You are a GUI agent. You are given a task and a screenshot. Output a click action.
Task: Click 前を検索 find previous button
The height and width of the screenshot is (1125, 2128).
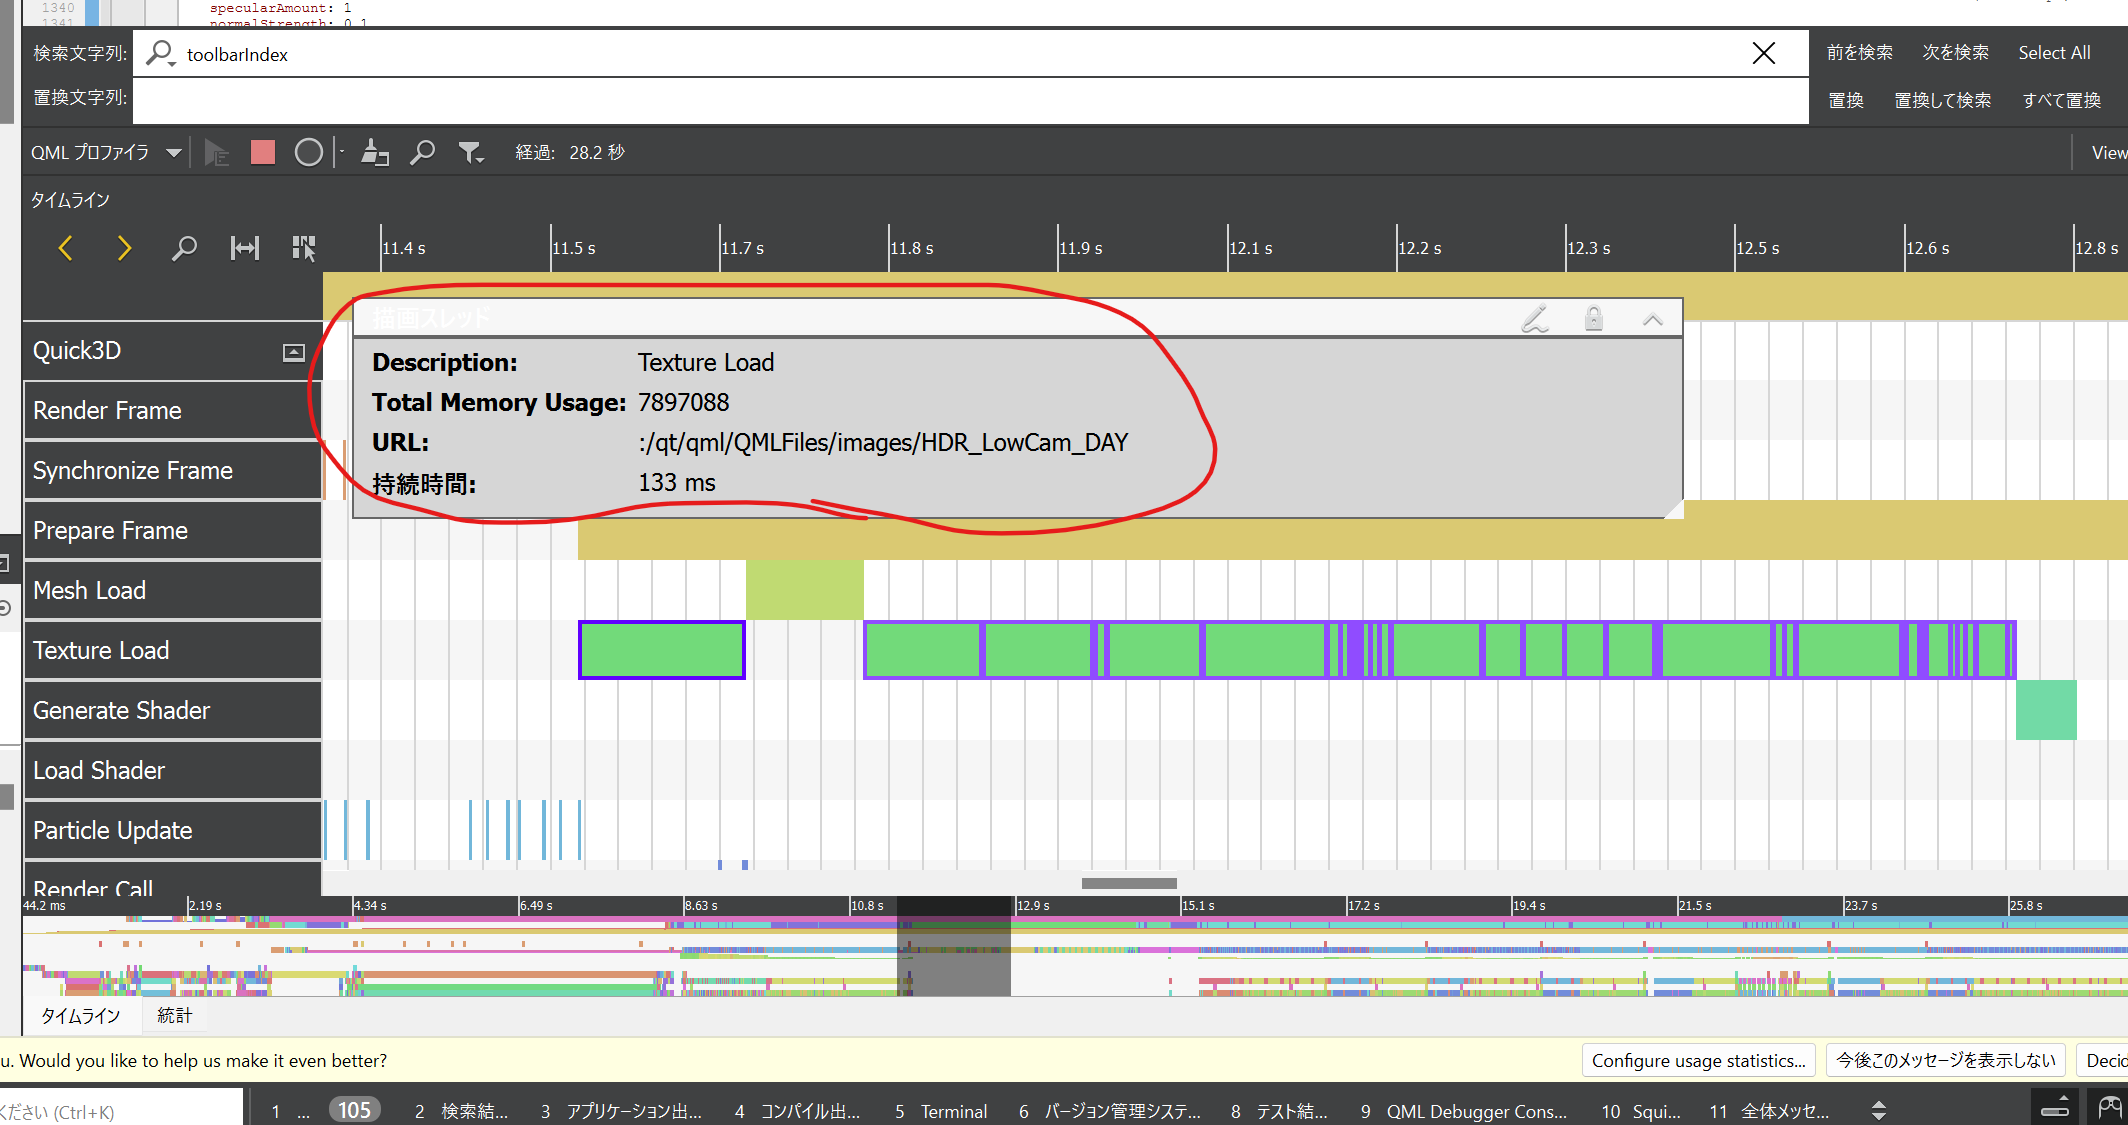1860,53
